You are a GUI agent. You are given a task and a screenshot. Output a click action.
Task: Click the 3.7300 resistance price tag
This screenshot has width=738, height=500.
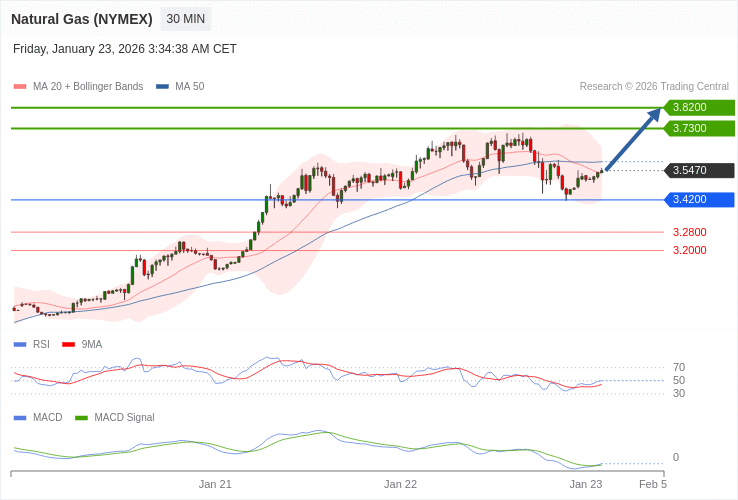(699, 128)
